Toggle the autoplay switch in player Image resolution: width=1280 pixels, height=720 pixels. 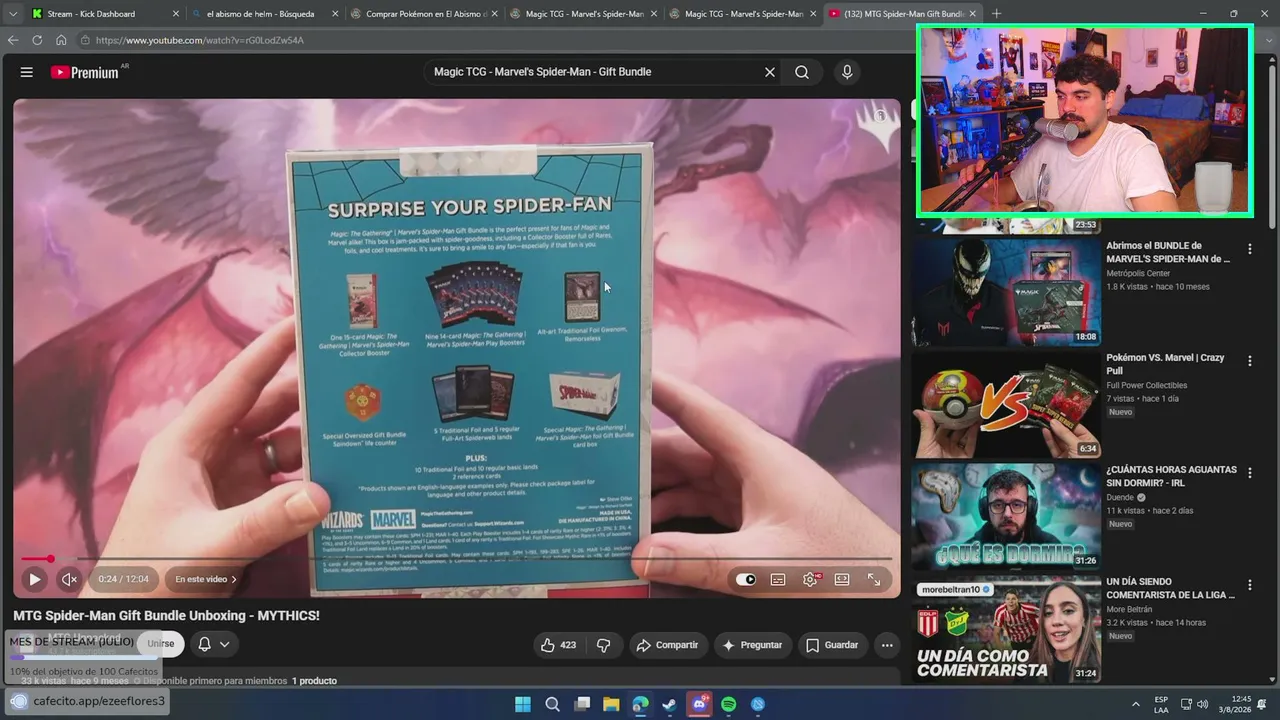(x=746, y=579)
